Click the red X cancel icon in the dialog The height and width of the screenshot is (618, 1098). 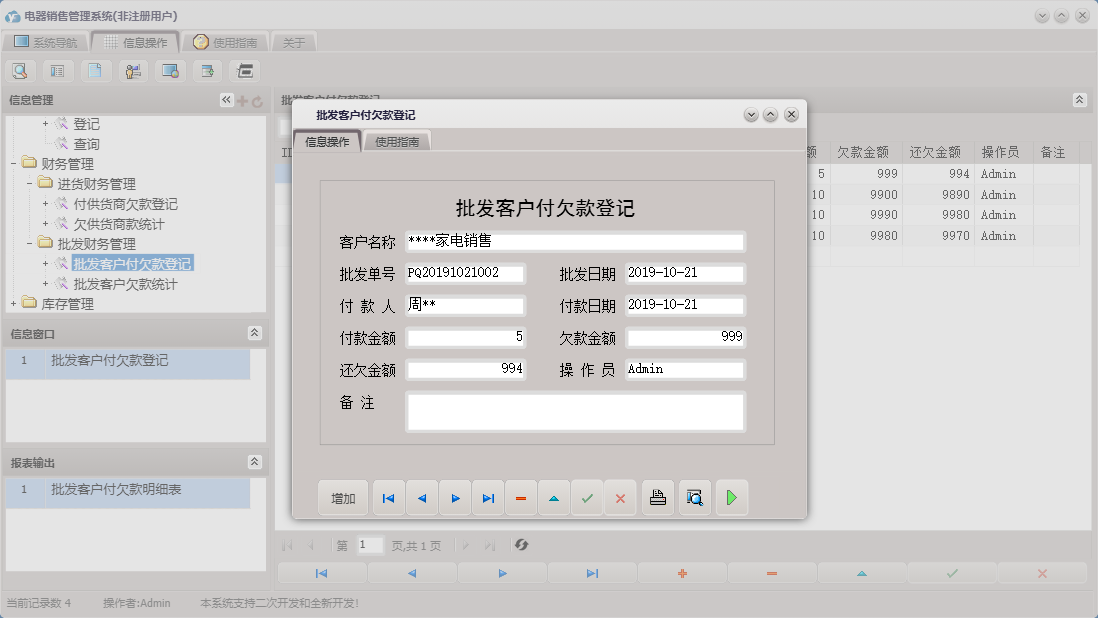coord(621,497)
